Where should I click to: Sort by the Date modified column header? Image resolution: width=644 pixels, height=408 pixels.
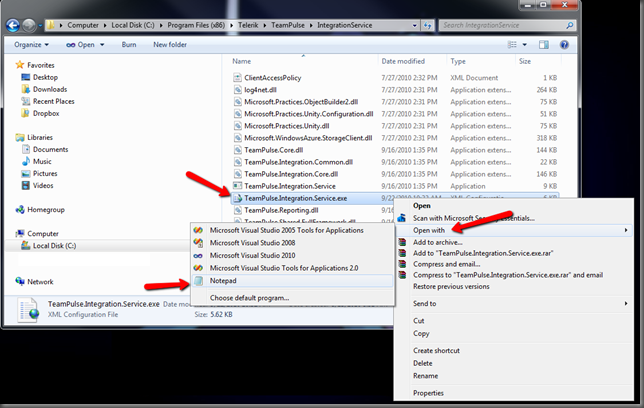pos(403,61)
